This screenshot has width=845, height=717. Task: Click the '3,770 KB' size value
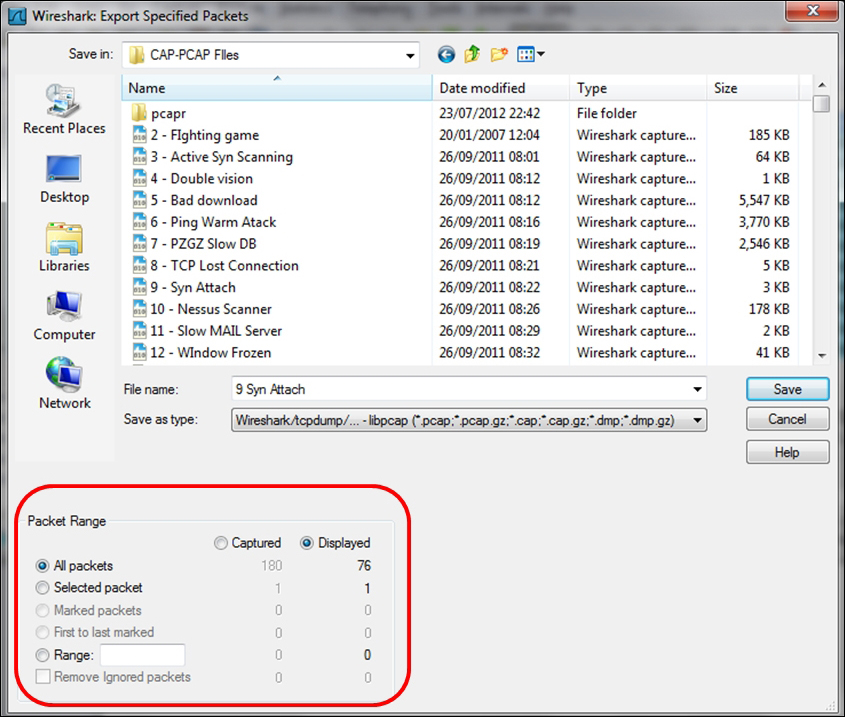(x=764, y=222)
